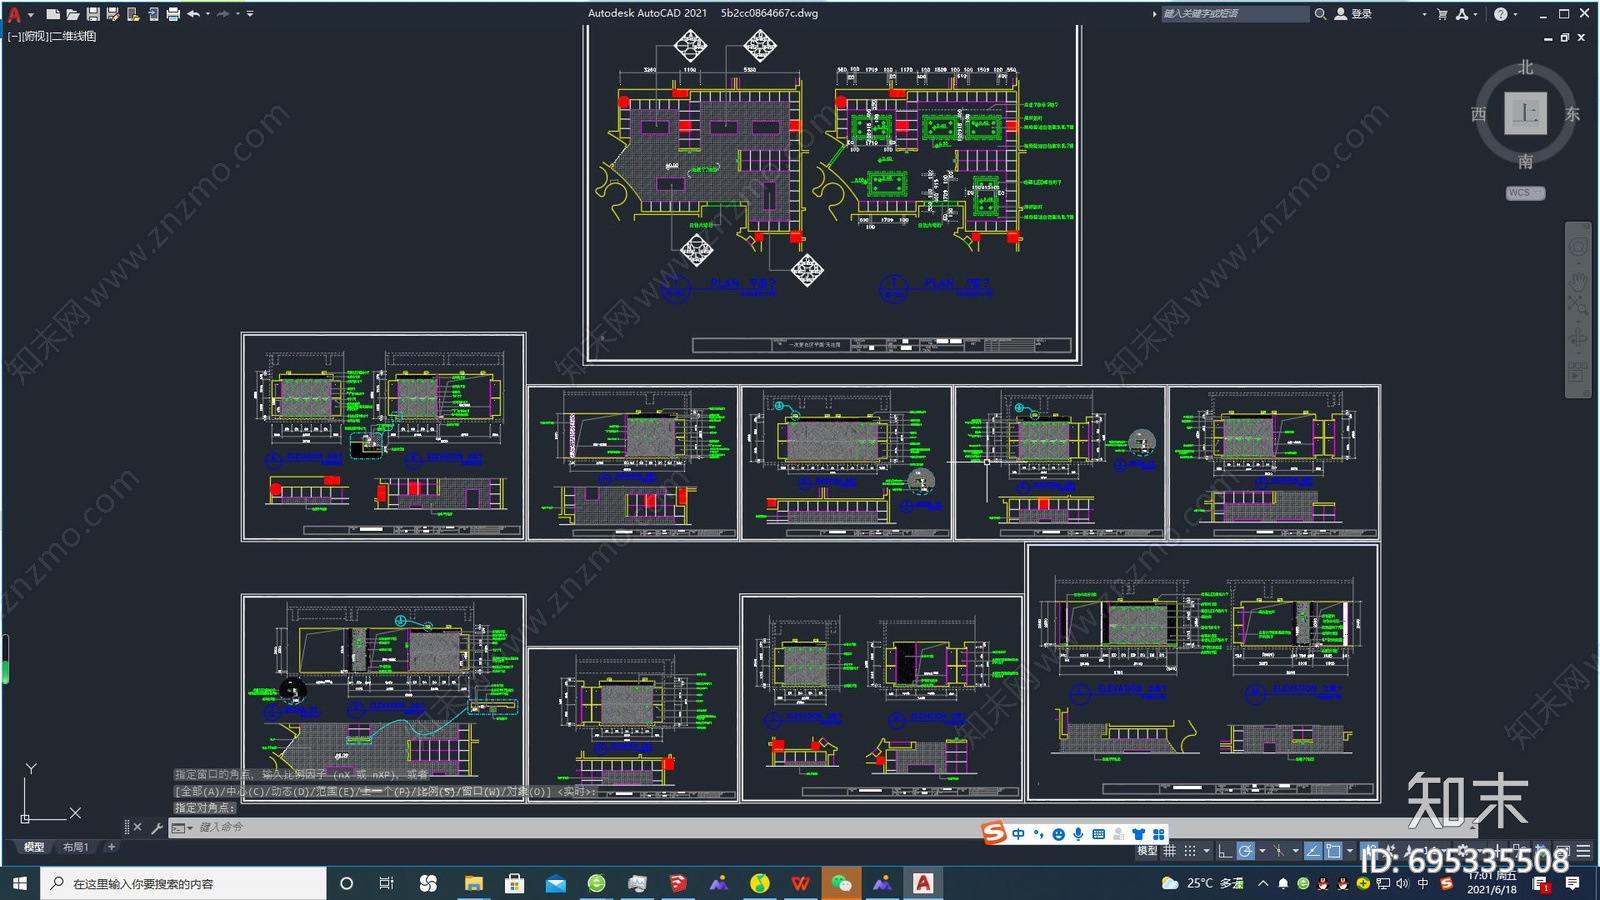This screenshot has width=1600, height=900.
Task: Open the Autodesk App Store cart icon
Action: (x=1442, y=14)
